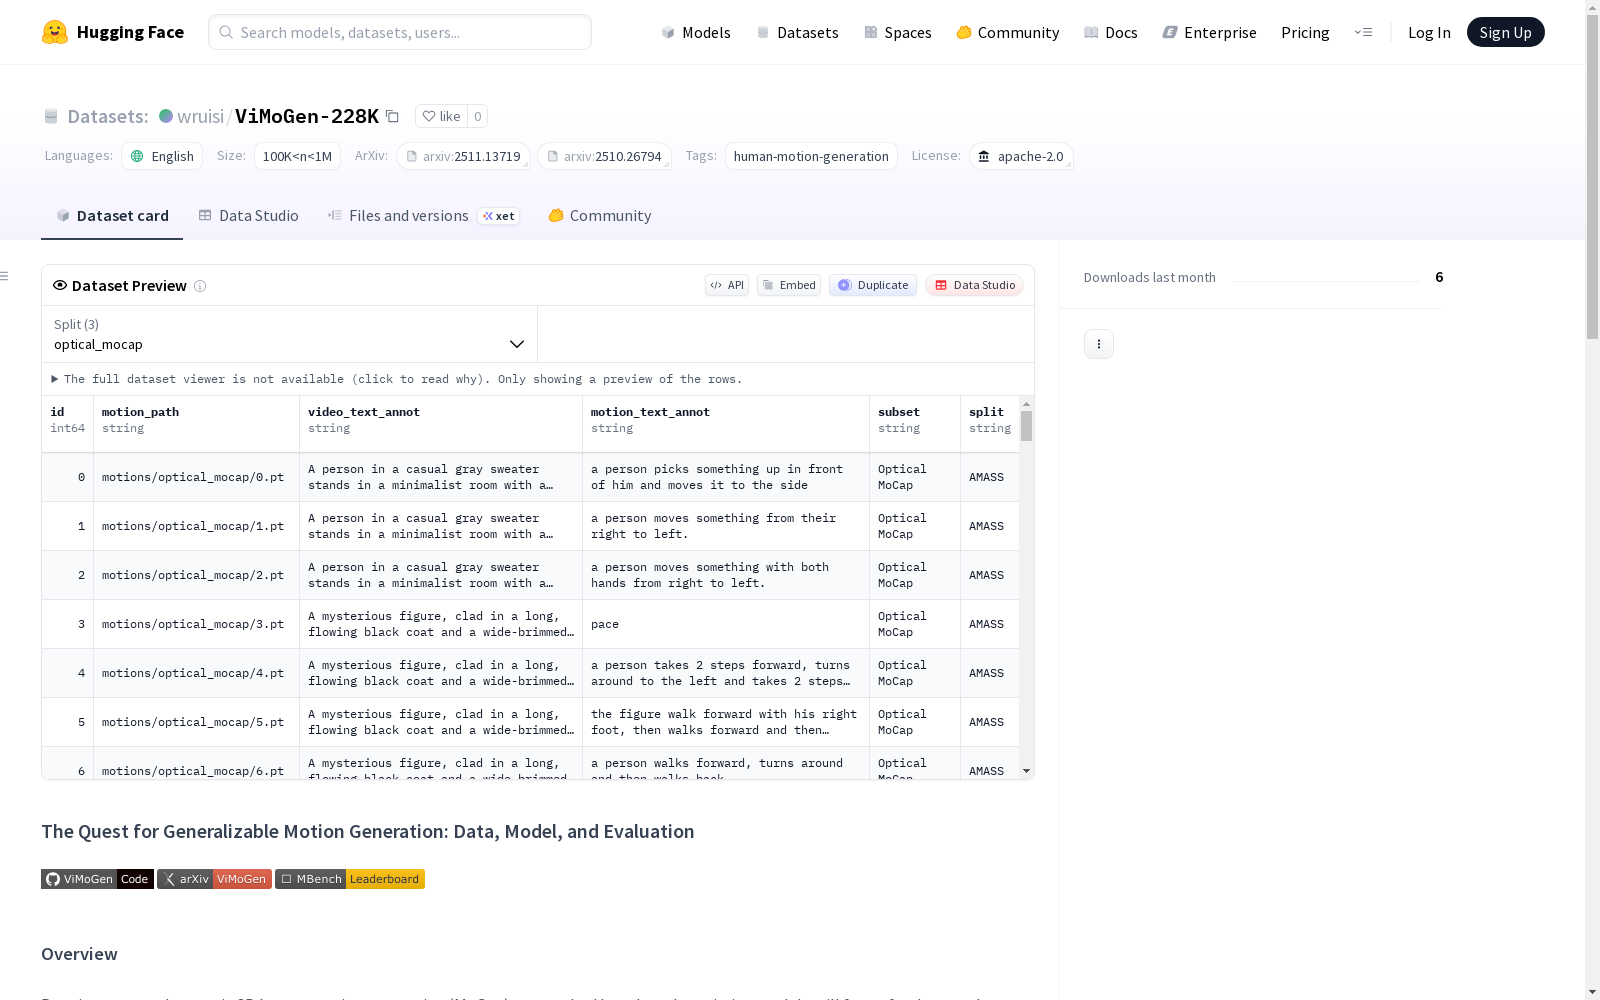Open Data Studio from the preview header
The image size is (1600, 1000).
coord(975,285)
